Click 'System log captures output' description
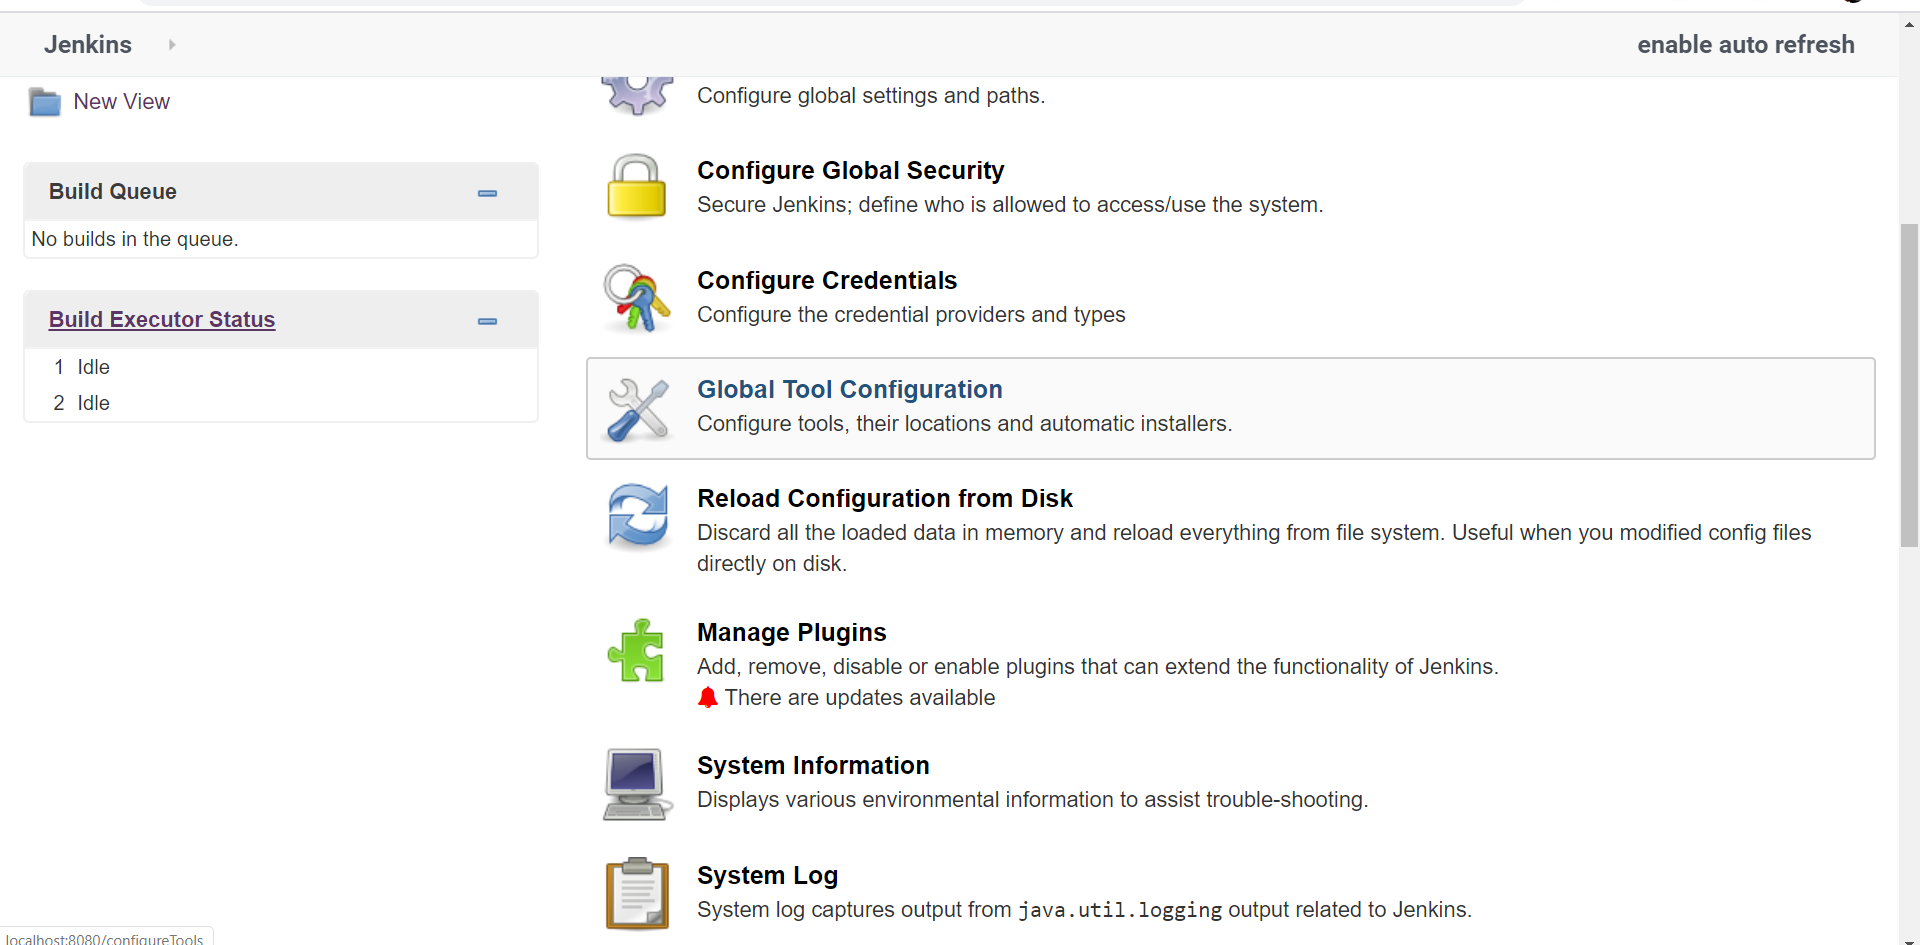 1085,910
